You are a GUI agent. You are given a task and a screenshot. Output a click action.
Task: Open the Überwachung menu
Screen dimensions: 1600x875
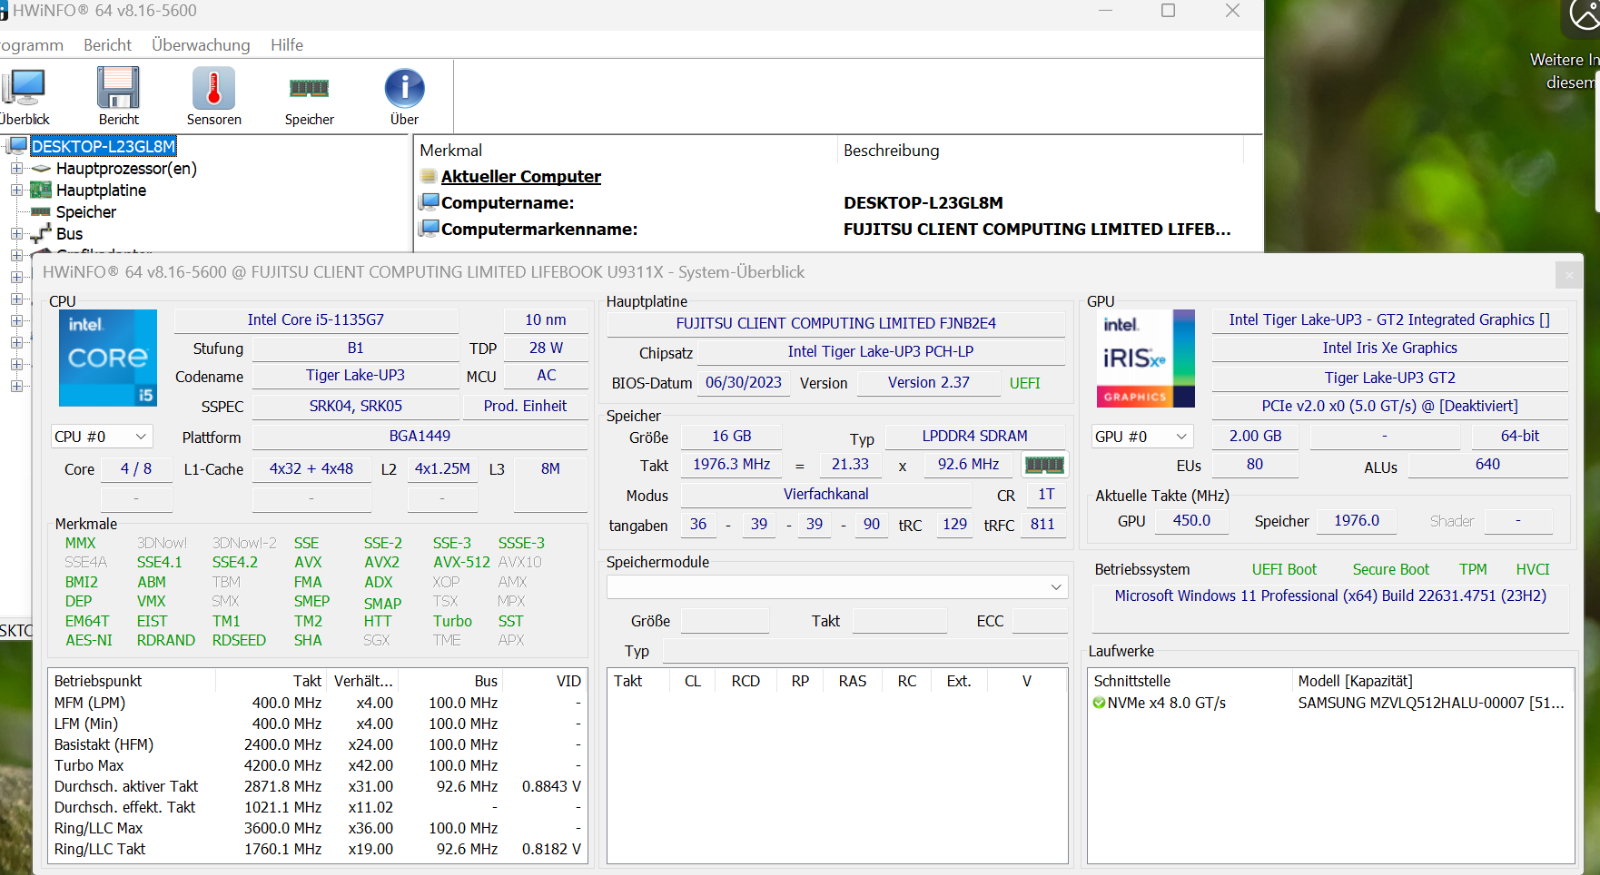click(x=201, y=45)
